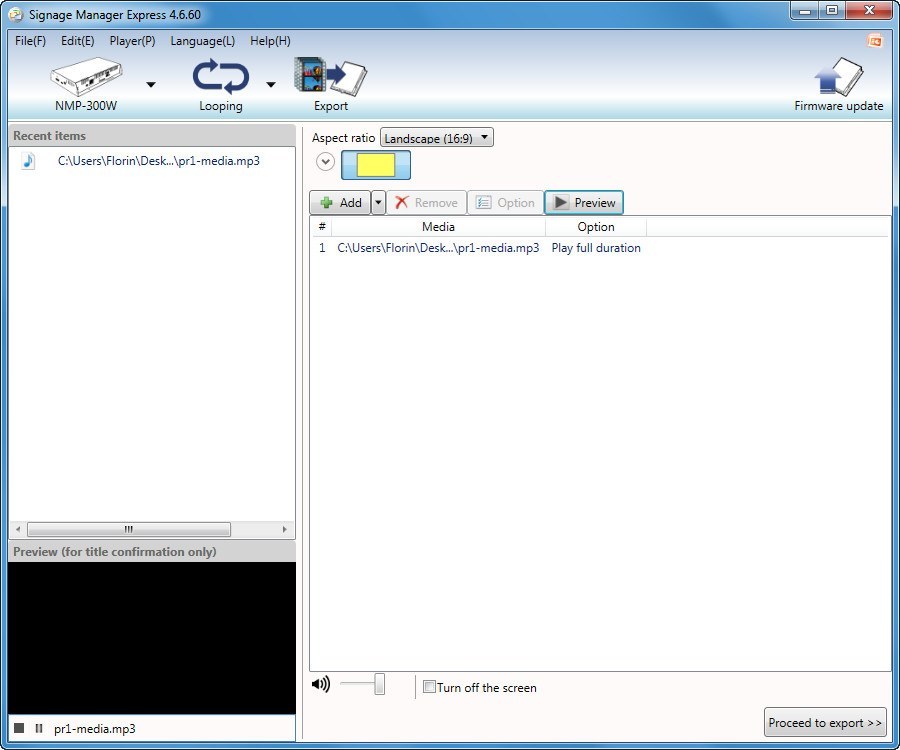Click the Proceed to export button

click(825, 722)
